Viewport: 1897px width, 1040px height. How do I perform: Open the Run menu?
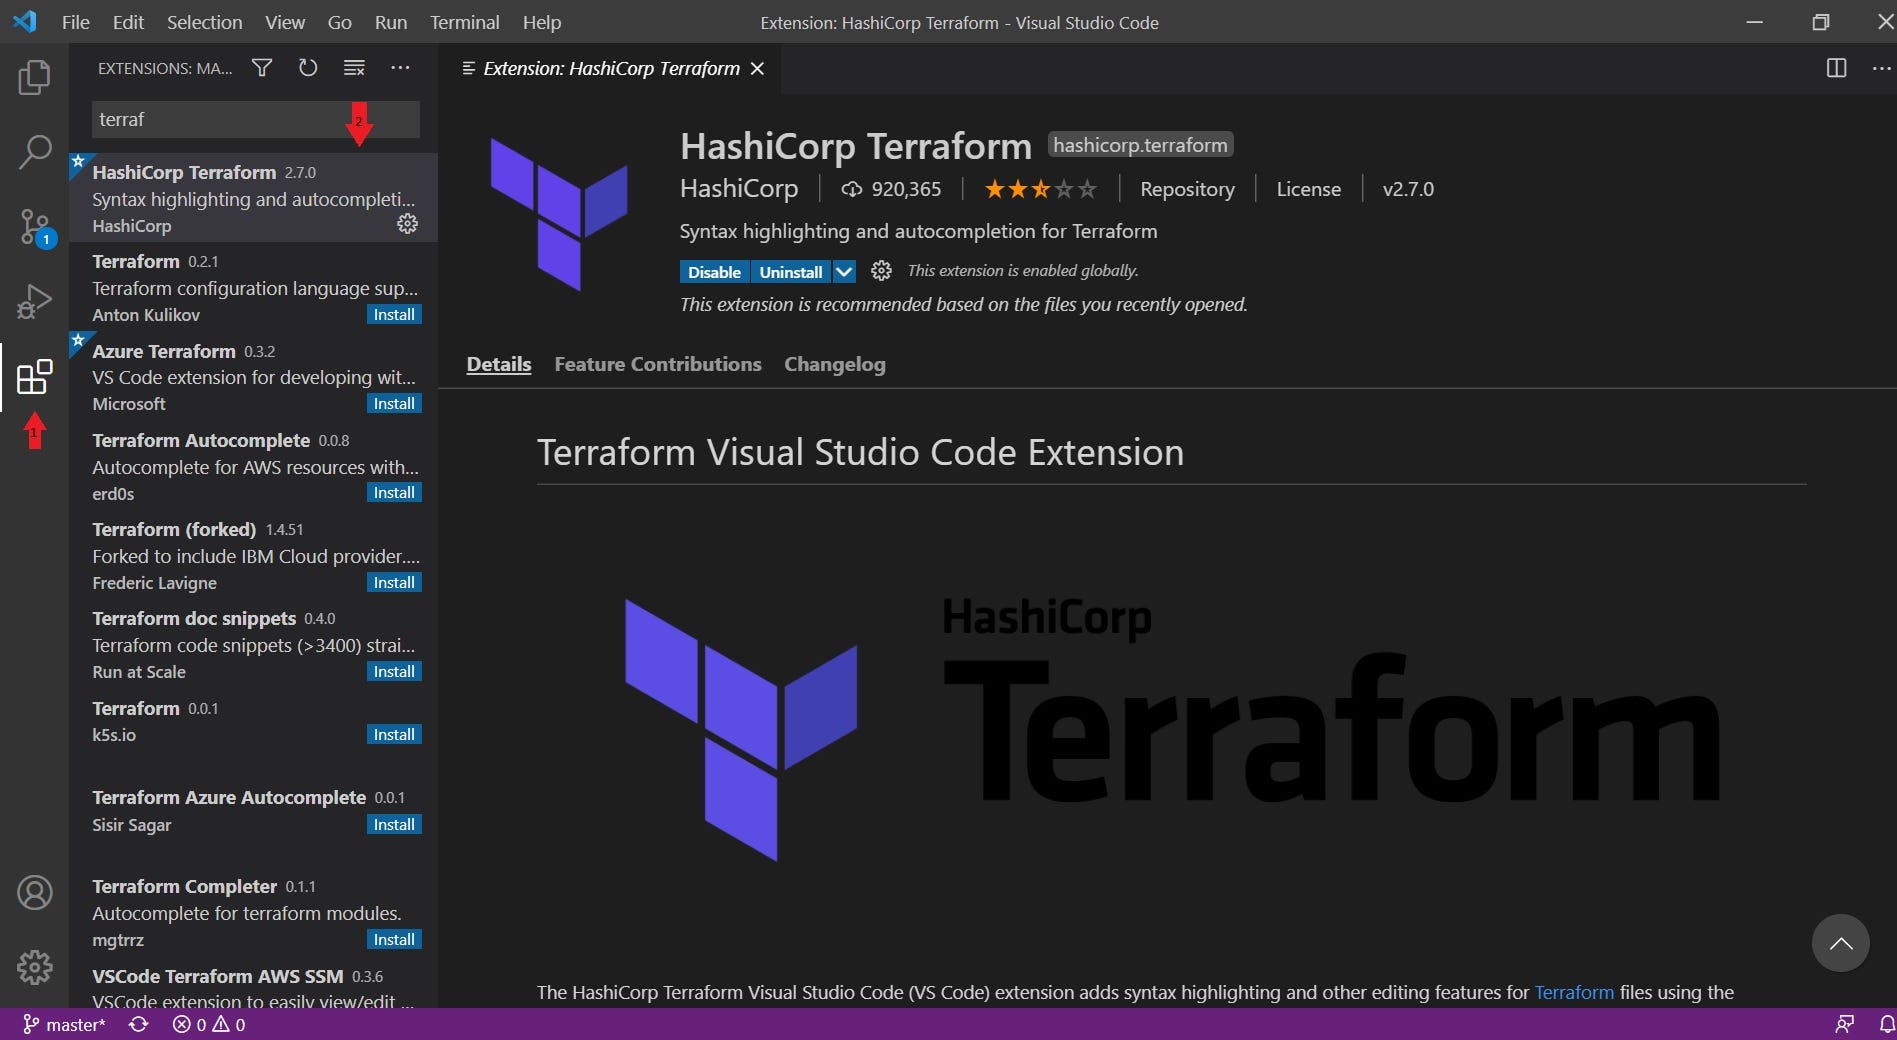[391, 22]
